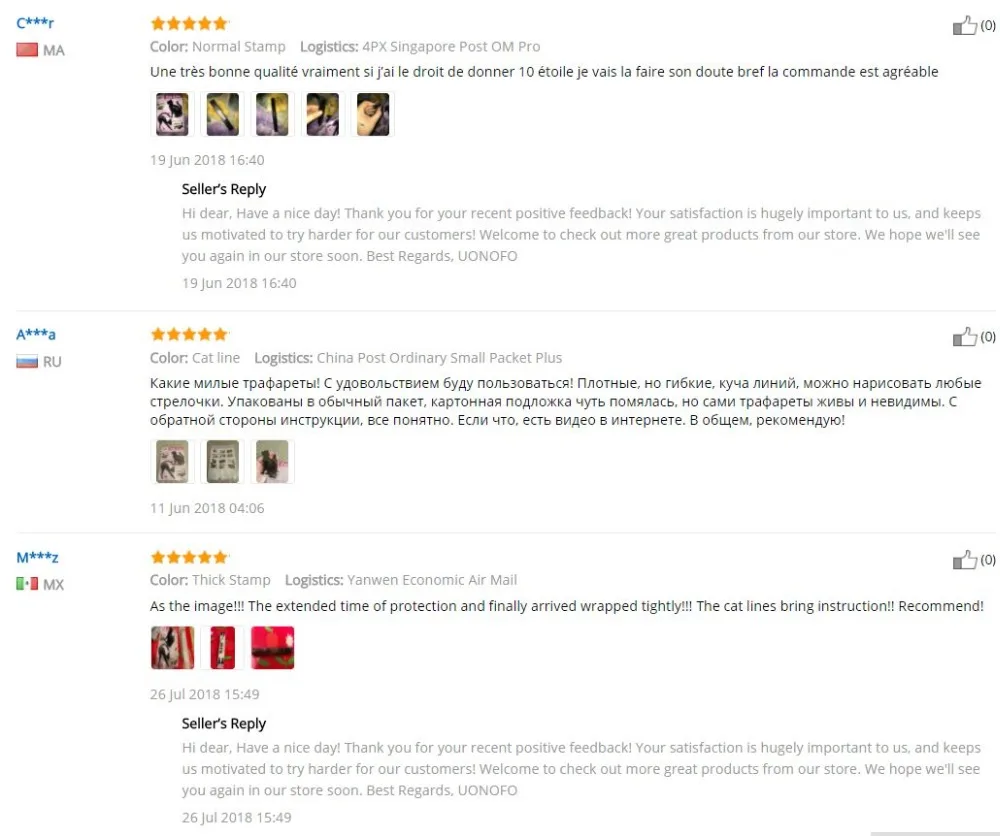Open third photo in A***a's review
Screen dimensions: 1000x836
tap(272, 461)
